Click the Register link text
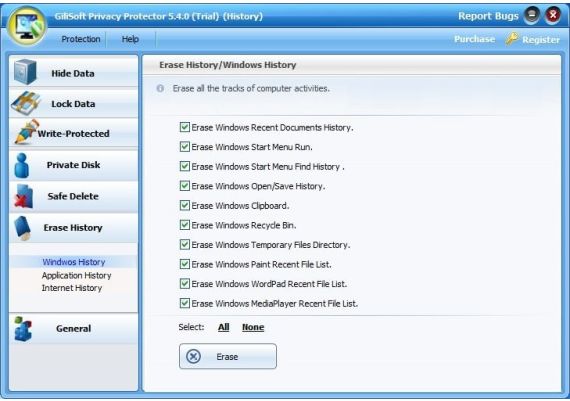Screen dimensions: 570x401 pos(541,39)
